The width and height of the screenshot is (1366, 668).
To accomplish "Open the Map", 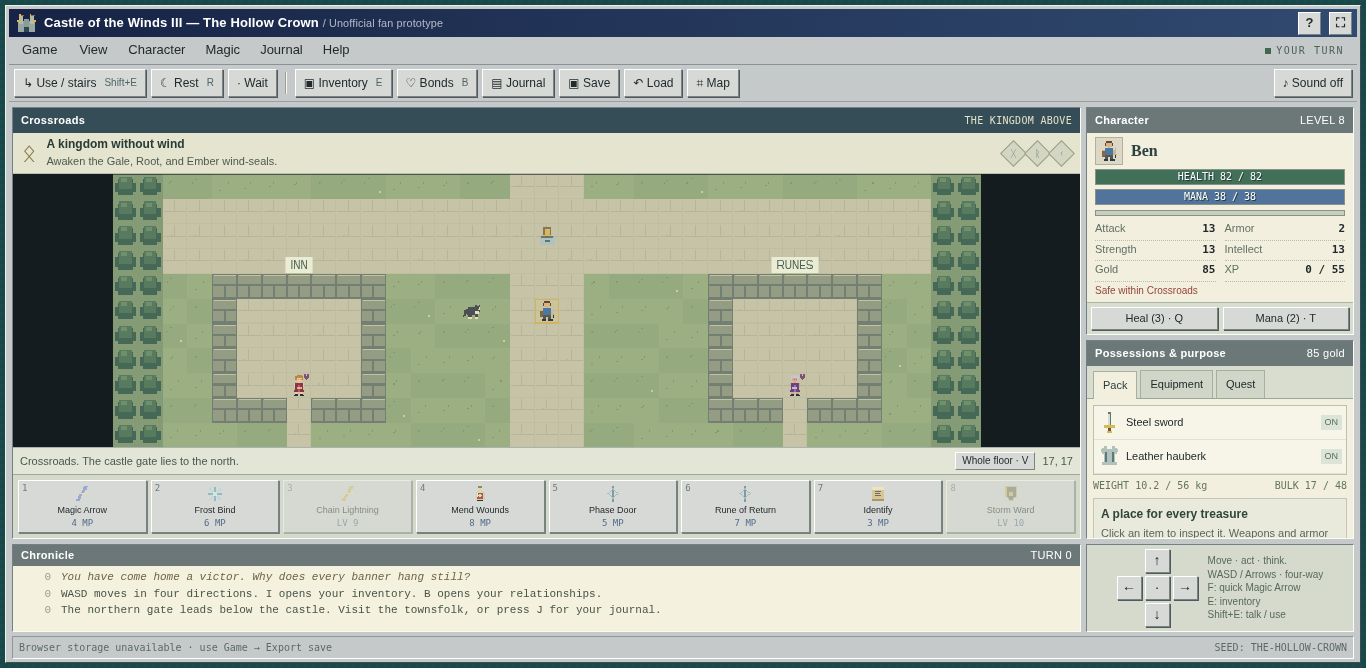I will 713,83.
